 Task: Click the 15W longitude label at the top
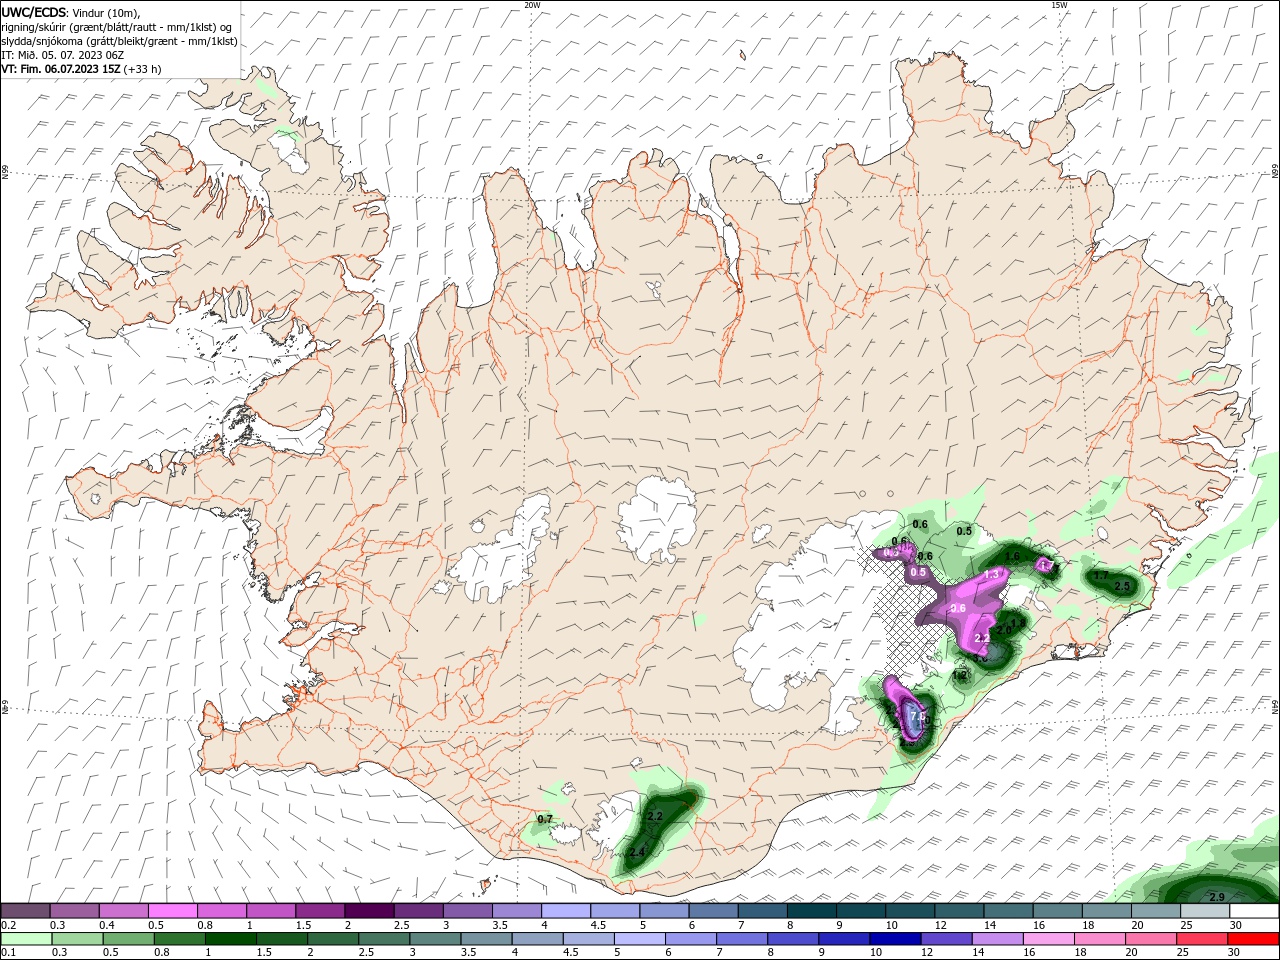click(x=1059, y=5)
